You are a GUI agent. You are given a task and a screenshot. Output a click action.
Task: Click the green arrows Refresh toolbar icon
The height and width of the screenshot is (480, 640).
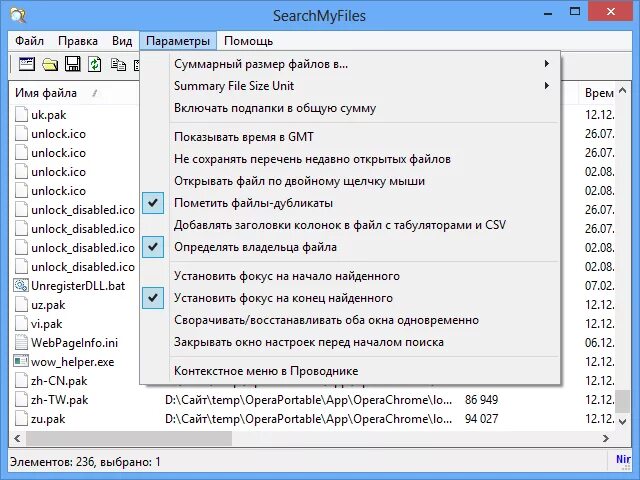click(95, 64)
